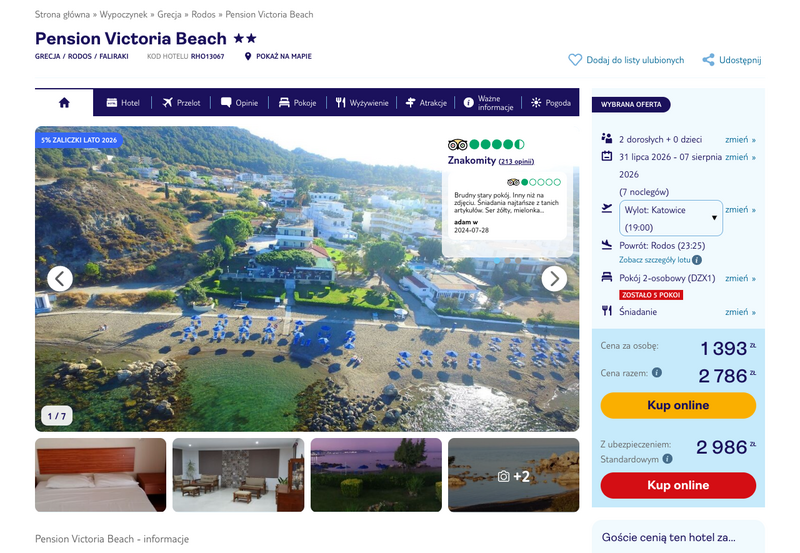Click the red Kup online button with insurance

click(678, 485)
